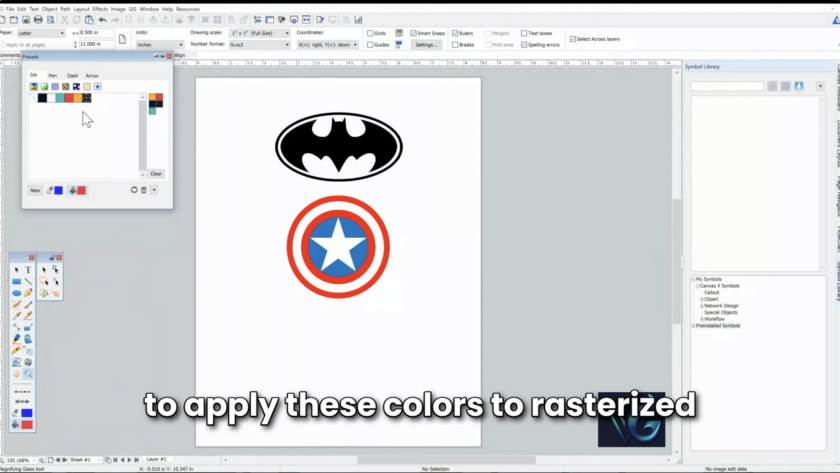The image size is (840, 473).
Task: Click the trash delete icon in Presets
Action: coord(144,190)
